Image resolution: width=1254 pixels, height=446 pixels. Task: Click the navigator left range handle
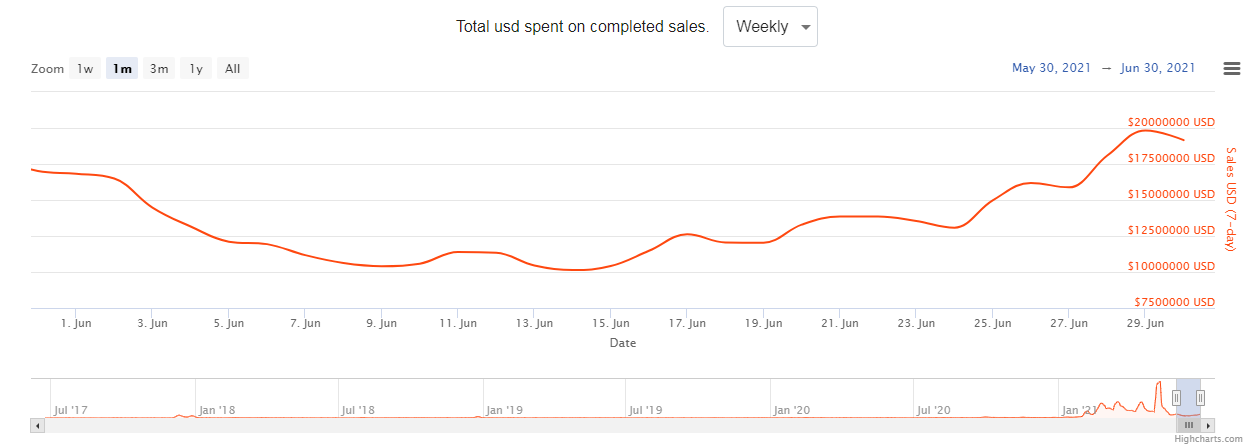[x=1176, y=397]
